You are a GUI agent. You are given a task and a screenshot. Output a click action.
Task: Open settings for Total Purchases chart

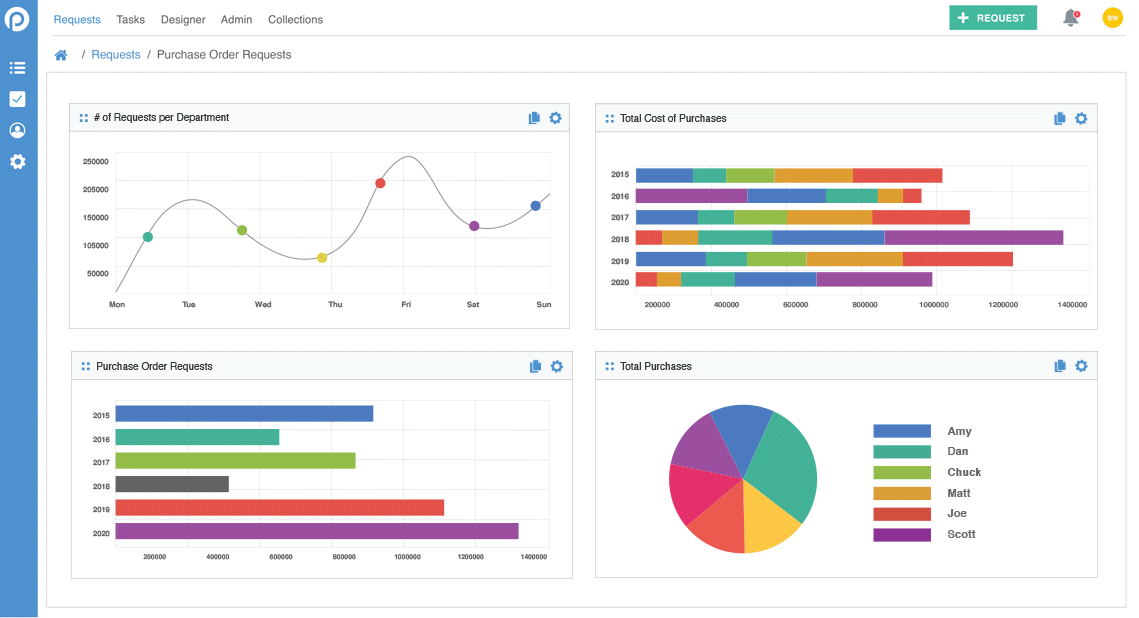tap(1081, 366)
